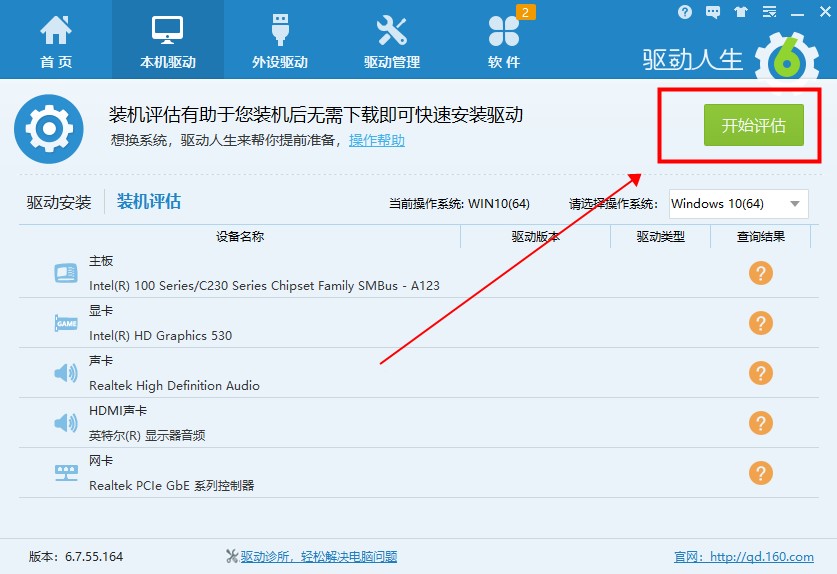Click the question icon for Realtek Audio
Image resolution: width=837 pixels, height=574 pixels.
pyautogui.click(x=761, y=373)
